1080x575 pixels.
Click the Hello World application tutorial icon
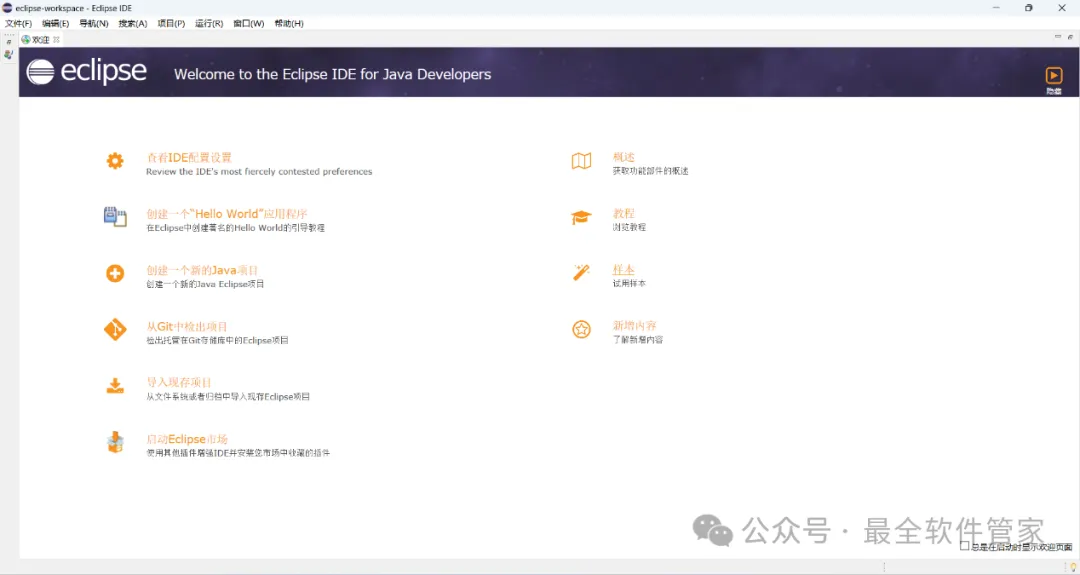pos(115,217)
